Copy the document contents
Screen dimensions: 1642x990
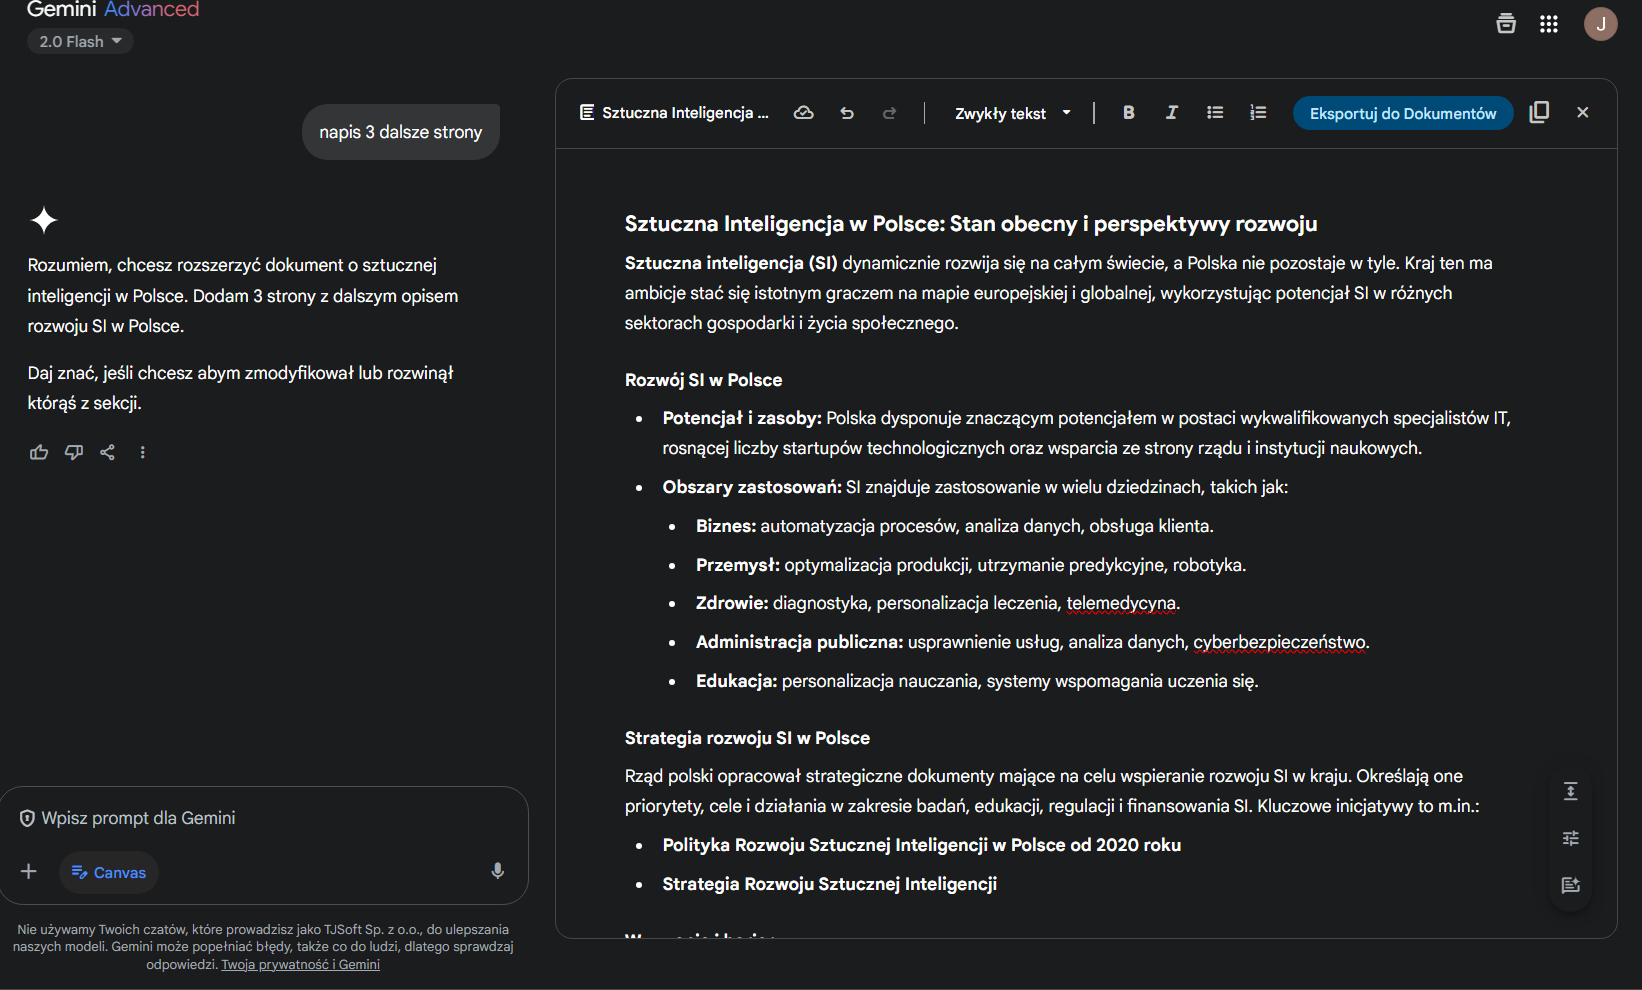click(x=1539, y=113)
